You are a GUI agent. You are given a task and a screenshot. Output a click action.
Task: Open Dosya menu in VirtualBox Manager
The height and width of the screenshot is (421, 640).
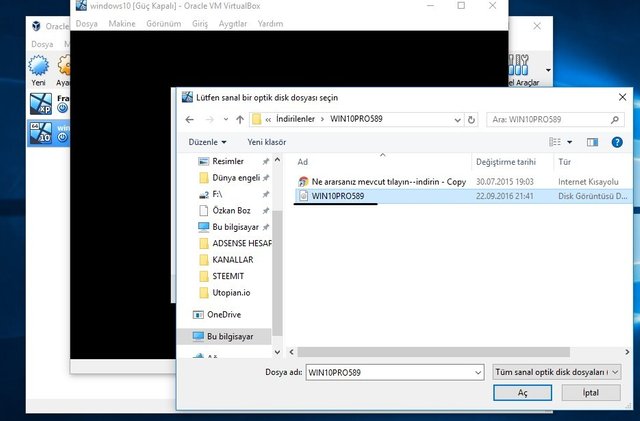point(42,44)
